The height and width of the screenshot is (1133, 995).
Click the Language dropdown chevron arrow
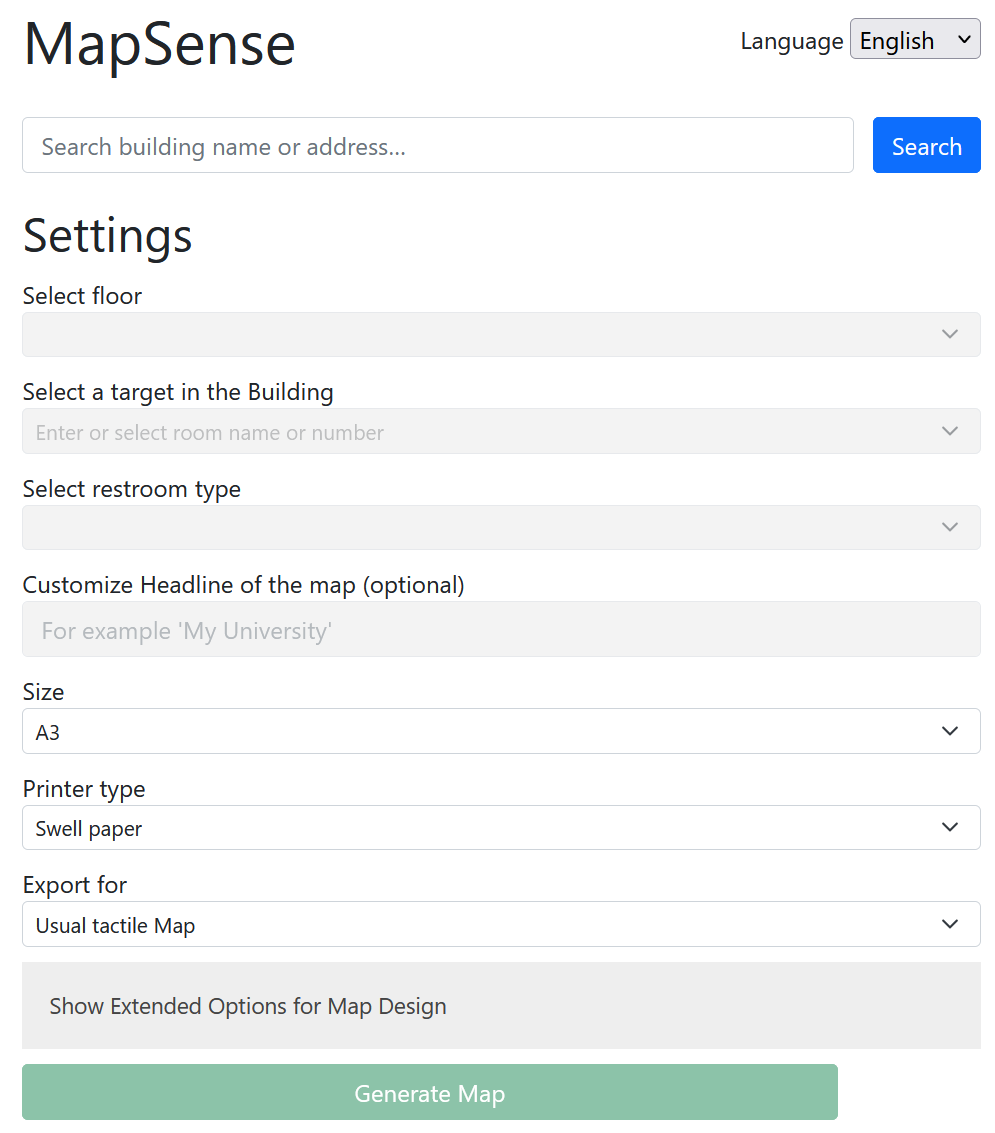pyautogui.click(x=964, y=39)
